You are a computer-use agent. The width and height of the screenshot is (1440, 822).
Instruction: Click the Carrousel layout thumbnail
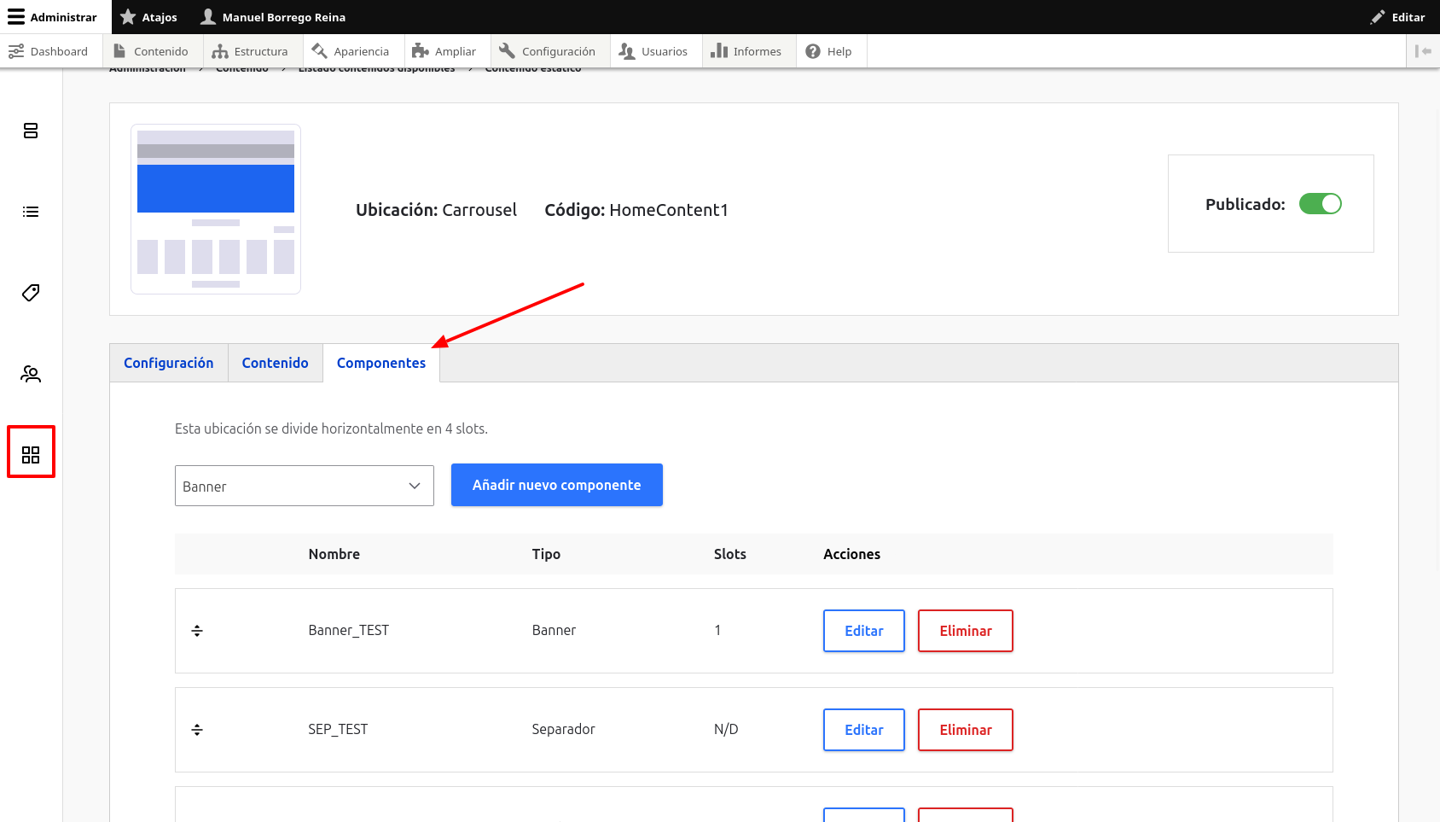(x=216, y=209)
